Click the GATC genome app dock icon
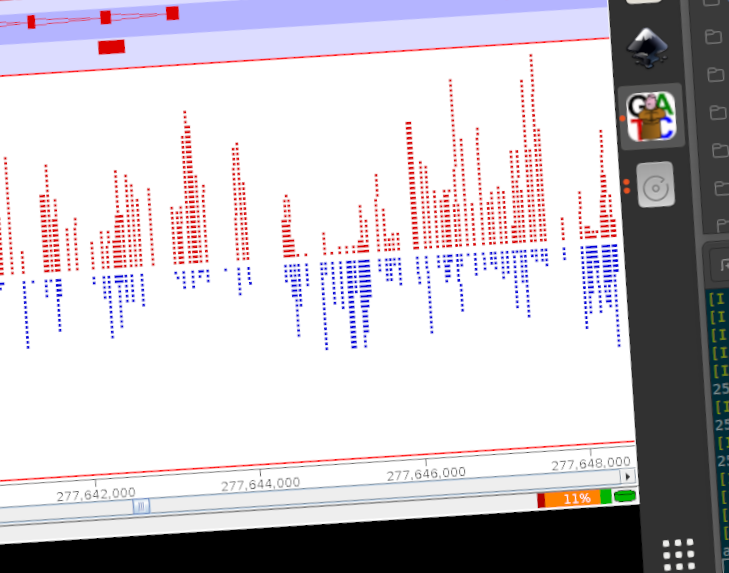Screen dimensions: 729x573 [x=651, y=116]
